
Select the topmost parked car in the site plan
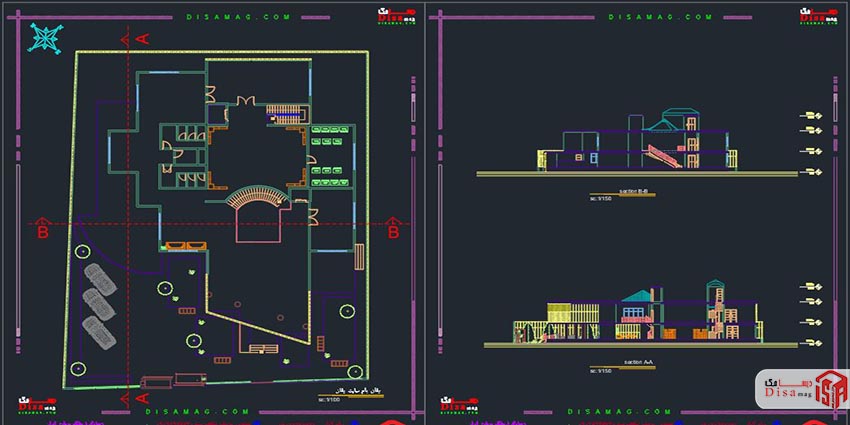point(97,276)
